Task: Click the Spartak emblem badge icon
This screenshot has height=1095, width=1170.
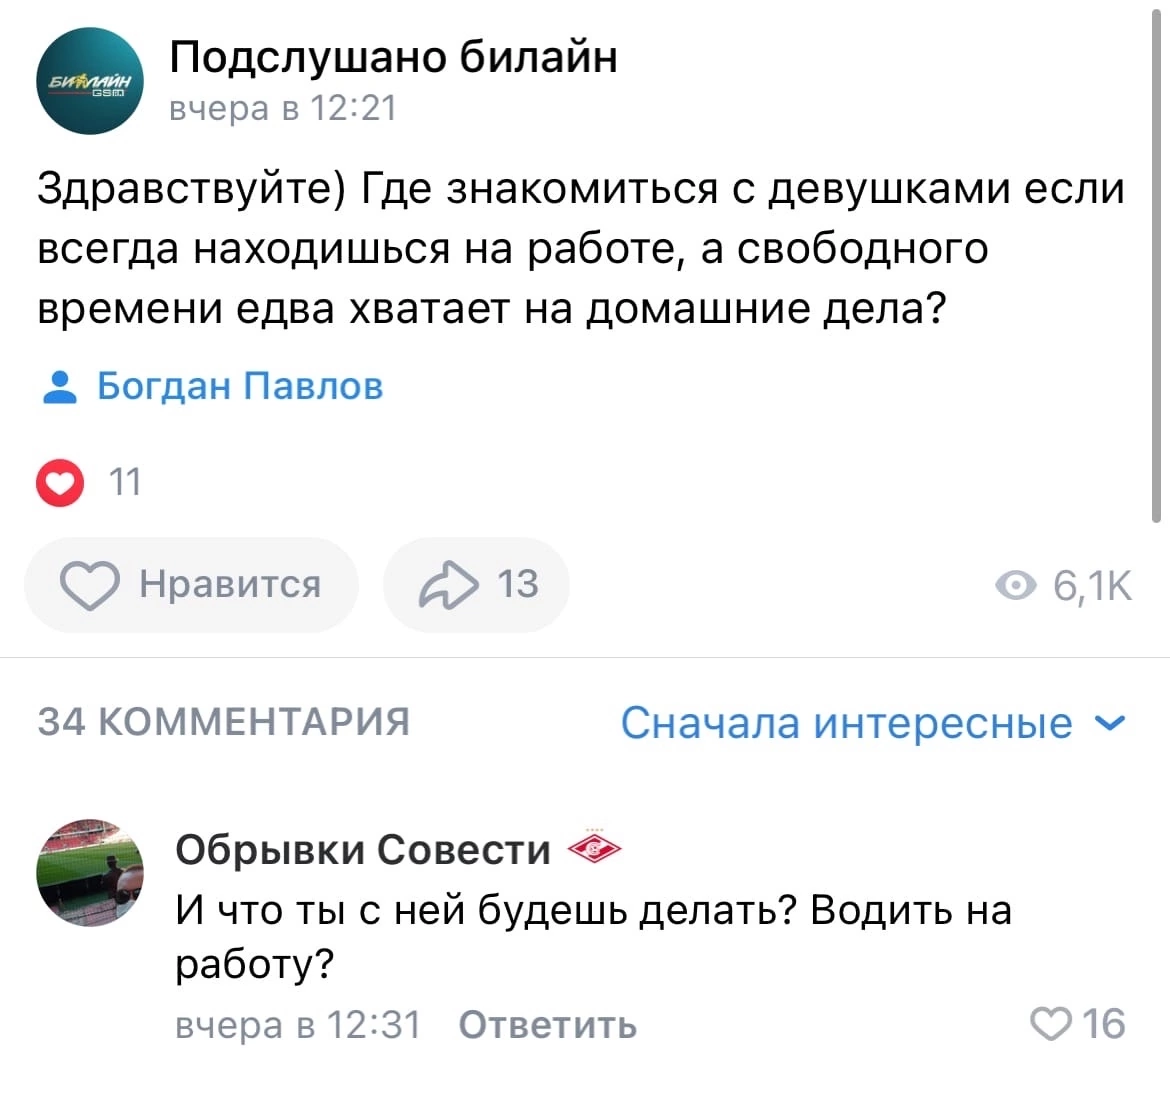Action: 594,849
